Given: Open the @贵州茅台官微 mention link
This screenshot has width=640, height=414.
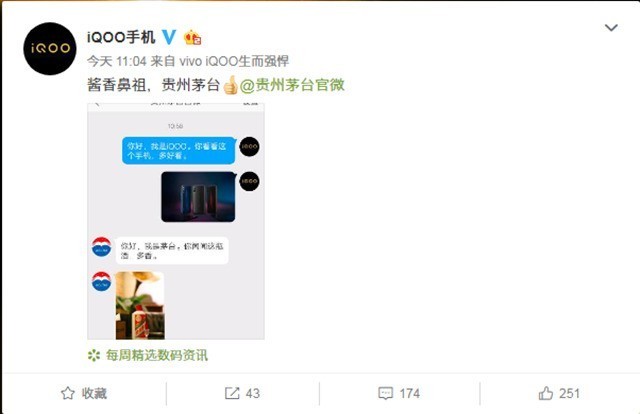Looking at the screenshot, I should tap(292, 85).
